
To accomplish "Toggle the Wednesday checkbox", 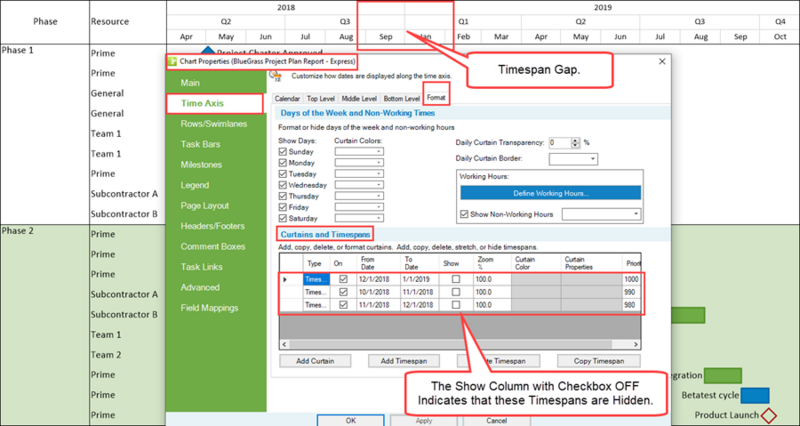I will click(x=283, y=185).
